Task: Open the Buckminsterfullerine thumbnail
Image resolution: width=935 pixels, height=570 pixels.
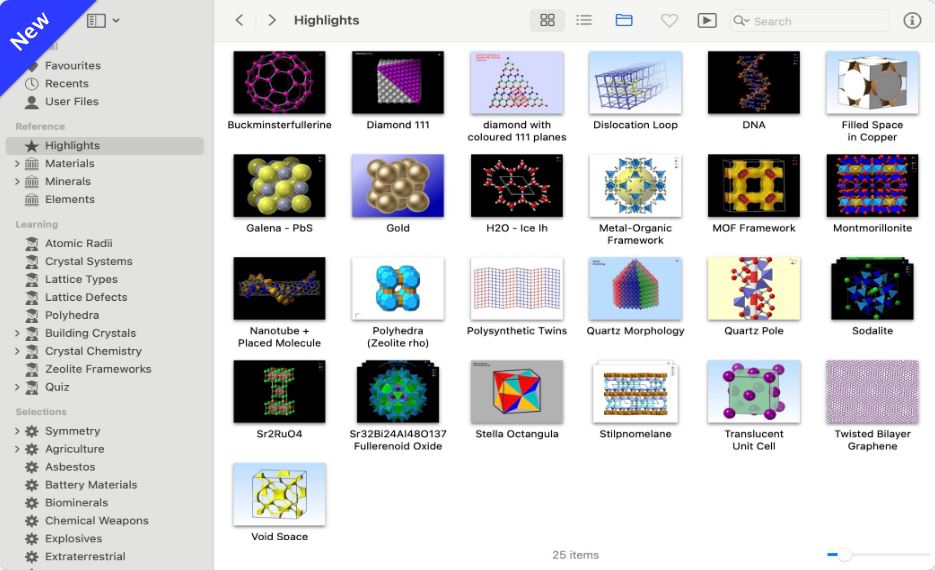Action: (x=279, y=82)
